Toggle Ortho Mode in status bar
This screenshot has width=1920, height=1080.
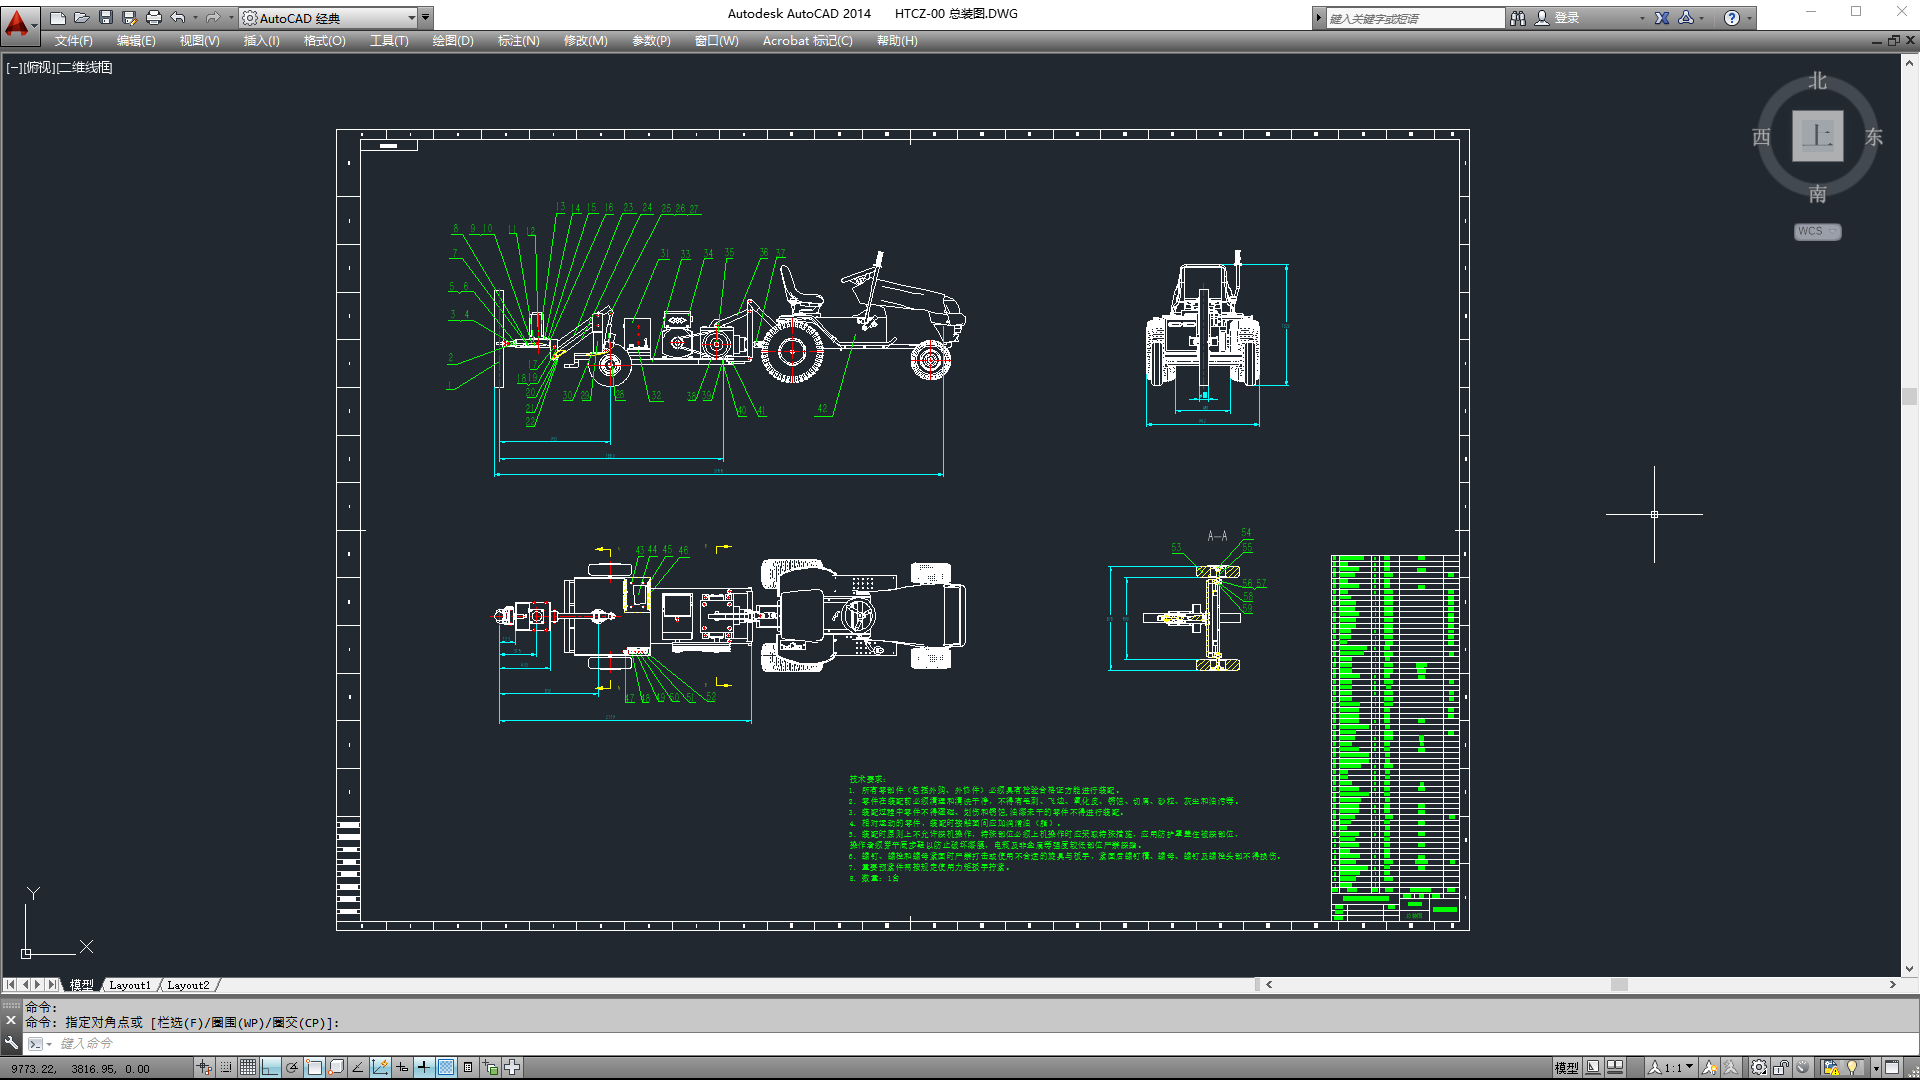(x=270, y=1067)
